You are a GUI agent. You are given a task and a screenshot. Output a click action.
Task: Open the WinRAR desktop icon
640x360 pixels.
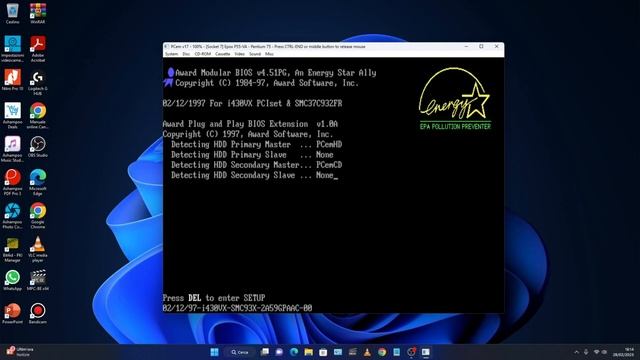click(x=38, y=13)
